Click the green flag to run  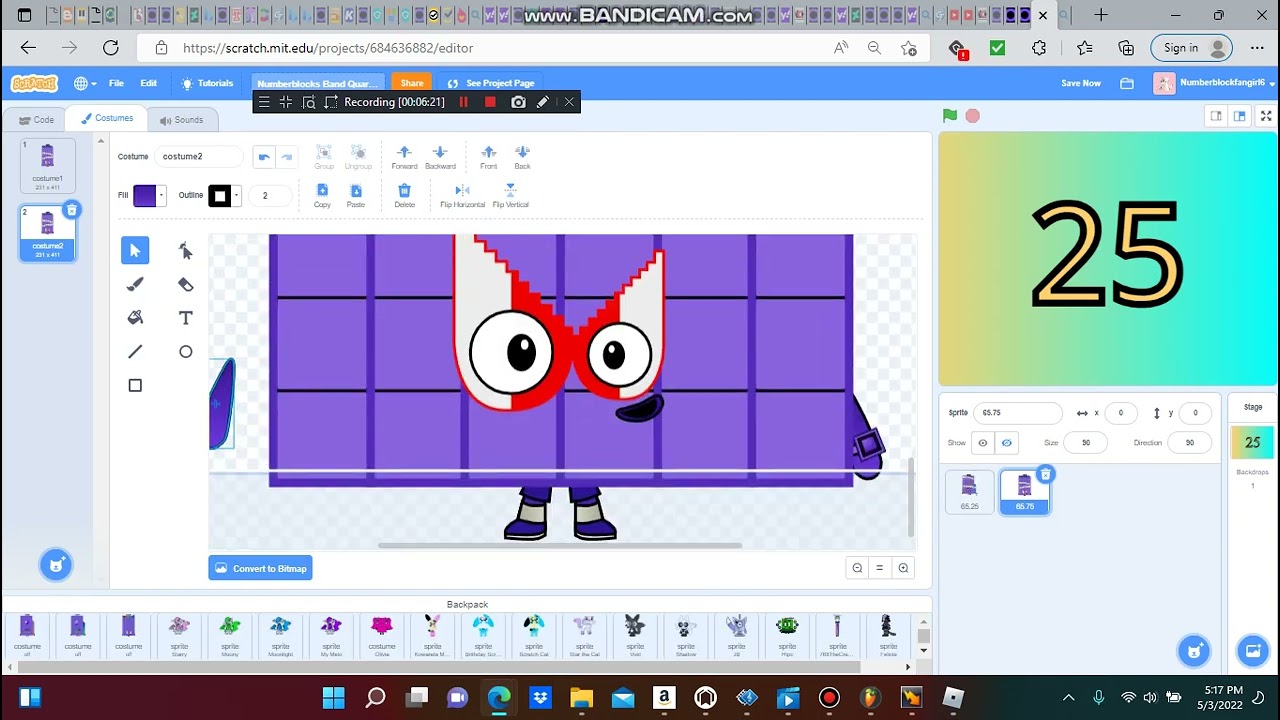coord(950,116)
